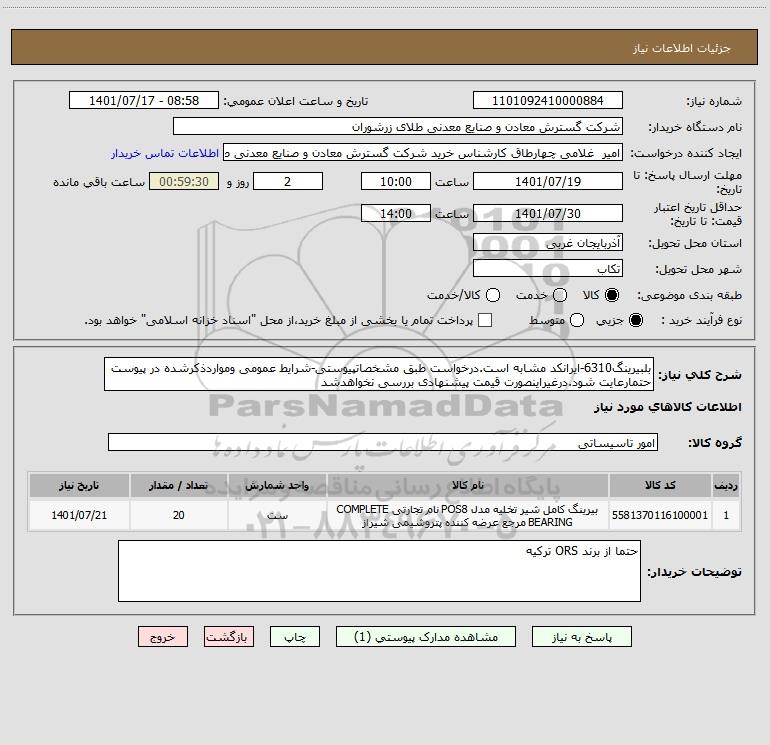Viewport: 770px width, 745px height.
Task: Click the جزئیات اطلاعات نیاز header title
Action: click(x=681, y=48)
